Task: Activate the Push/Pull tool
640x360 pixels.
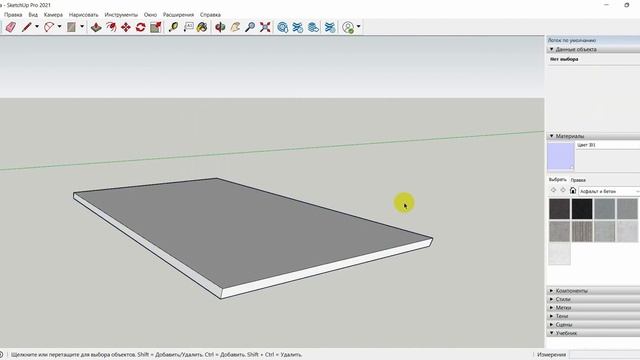Action: [x=96, y=27]
